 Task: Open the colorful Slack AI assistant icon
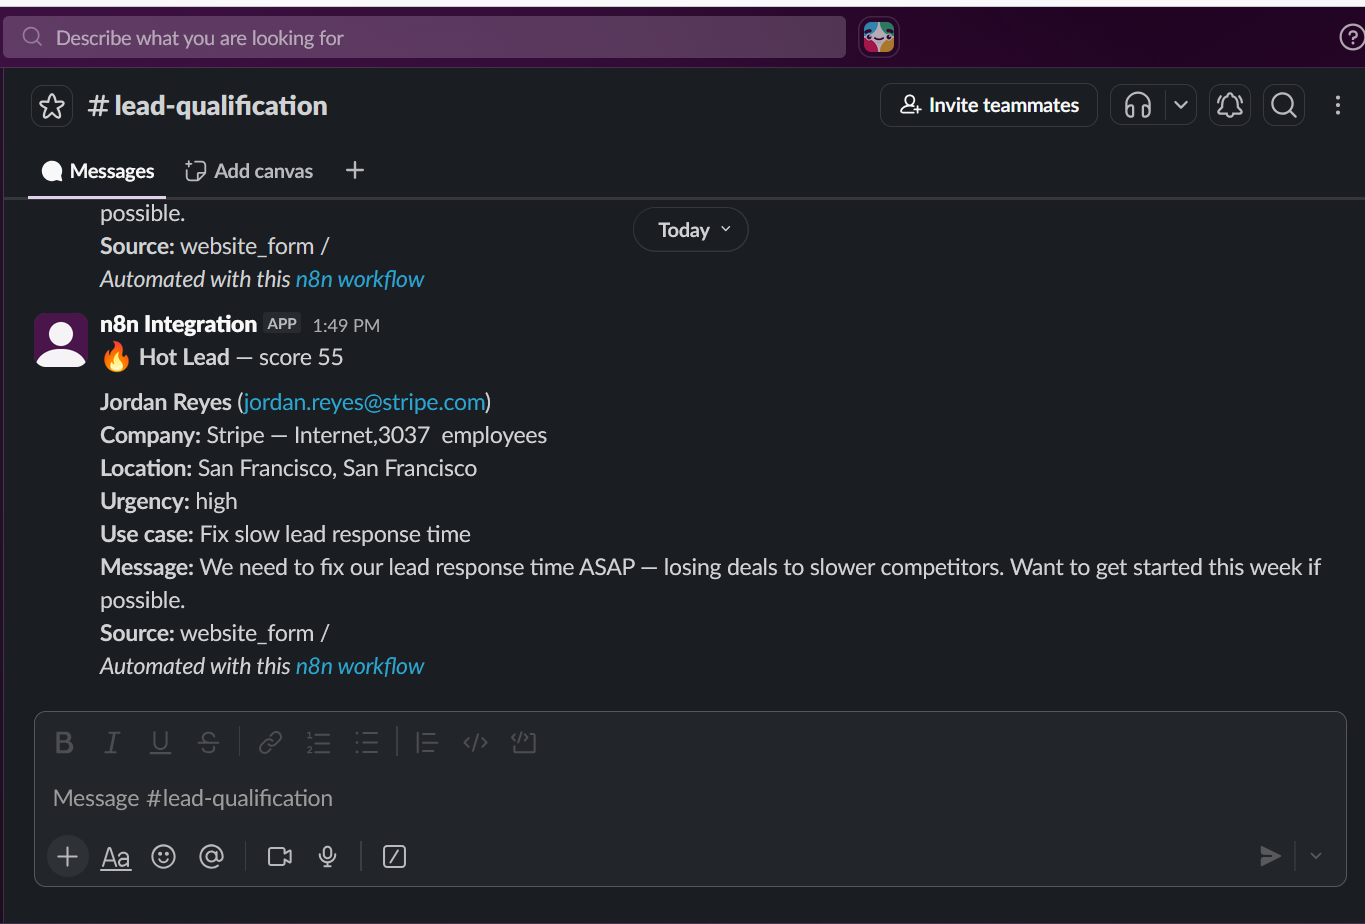[879, 38]
